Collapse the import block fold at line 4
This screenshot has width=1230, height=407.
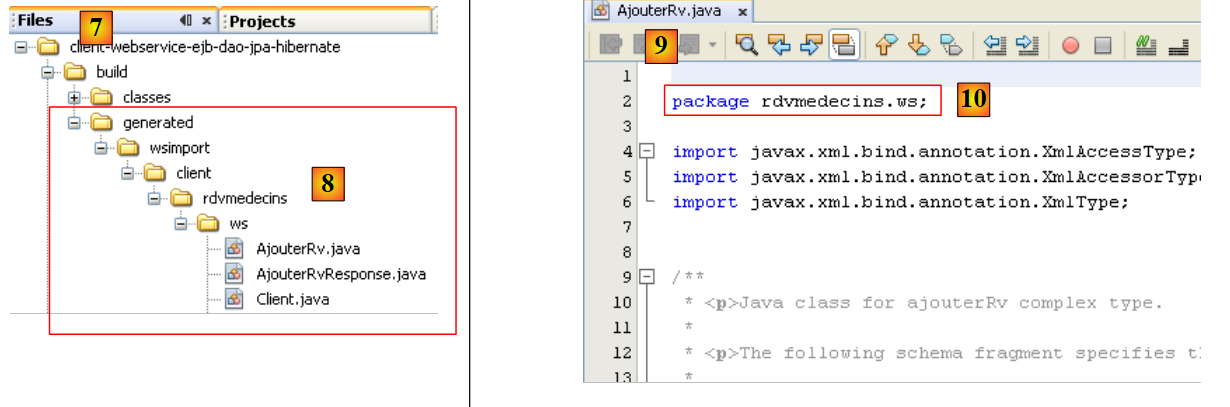(x=647, y=152)
